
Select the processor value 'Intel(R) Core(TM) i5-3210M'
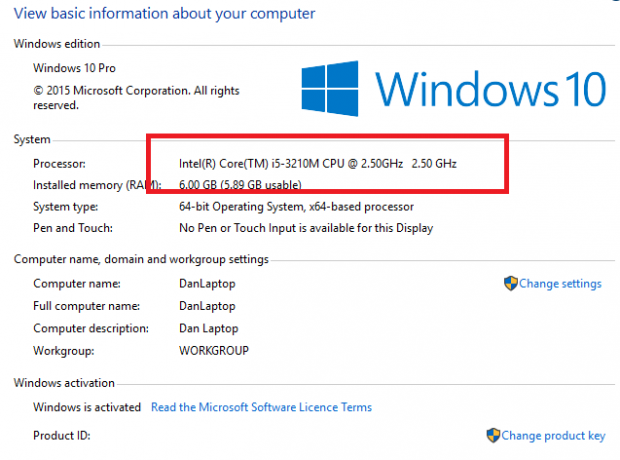click(318, 164)
